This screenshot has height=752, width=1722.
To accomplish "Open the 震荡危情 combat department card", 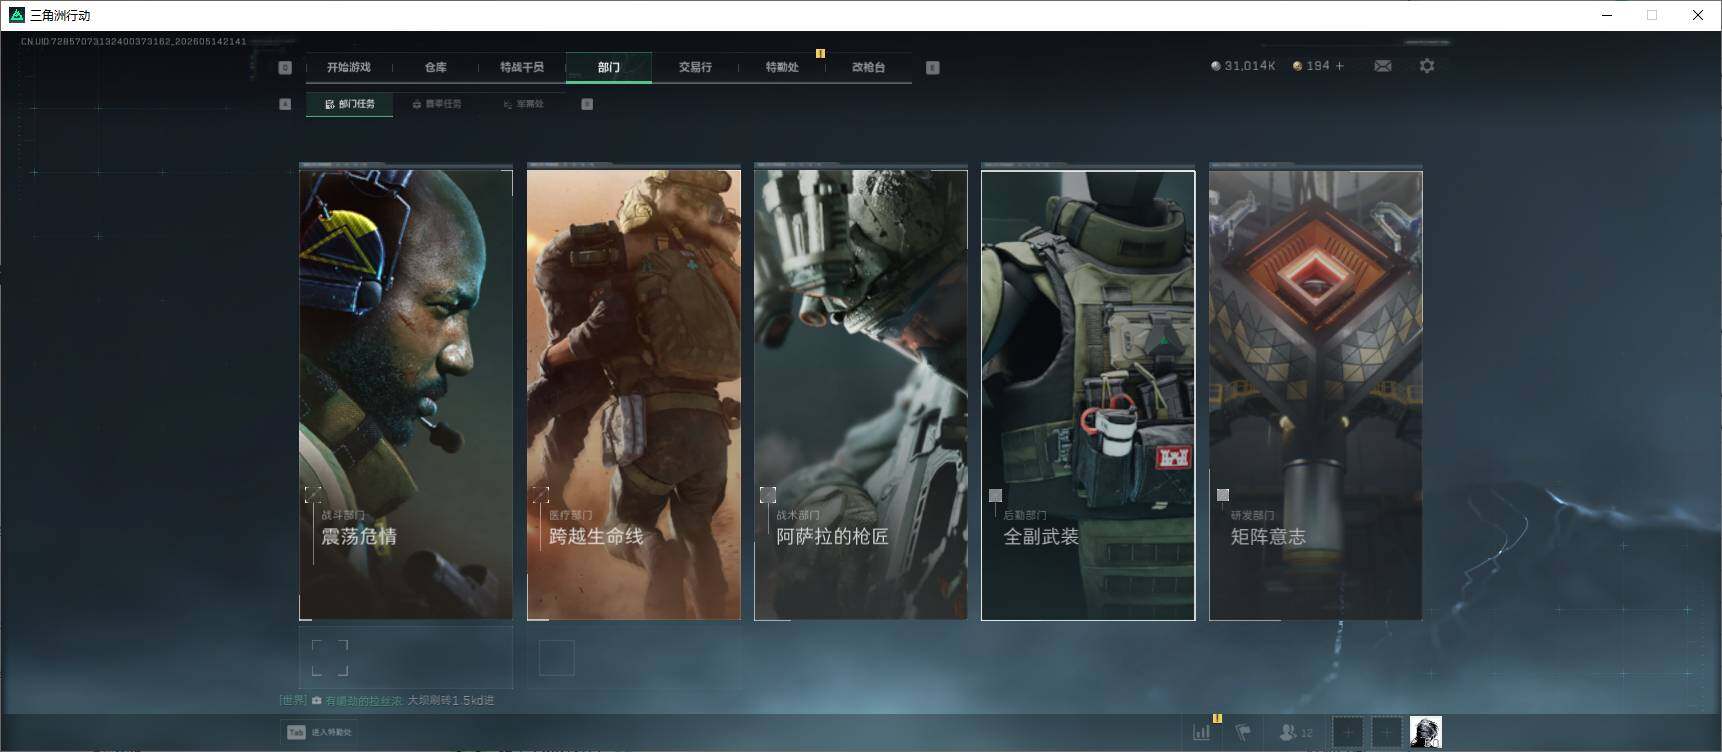I will pyautogui.click(x=406, y=394).
